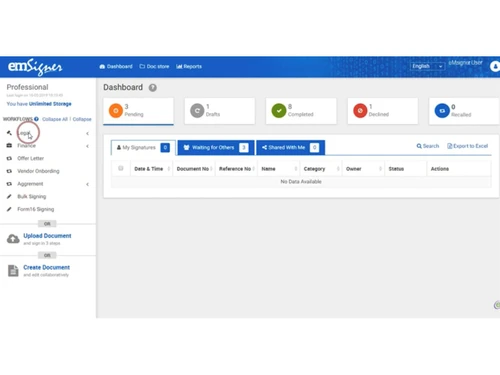The height and width of the screenshot is (375, 500).
Task: Select the Finance workflow
Action: 27,146
